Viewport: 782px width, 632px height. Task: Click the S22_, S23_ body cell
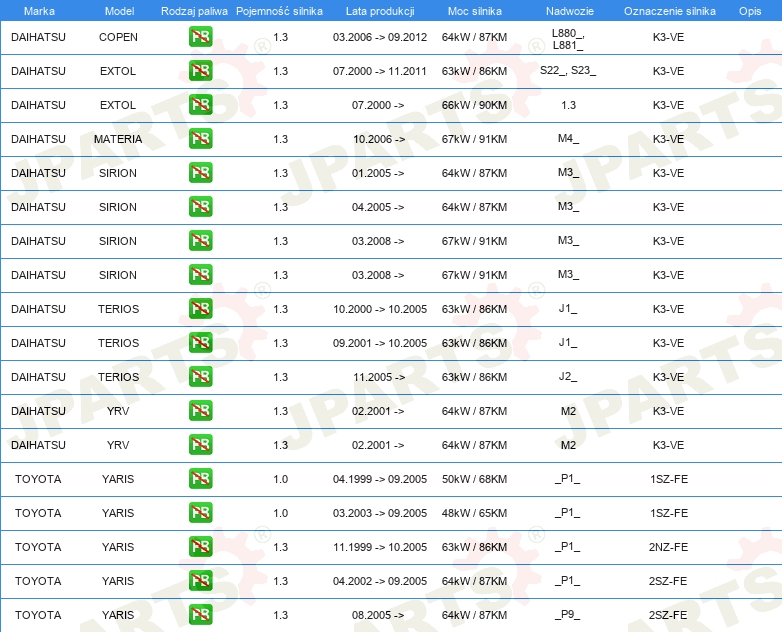point(568,70)
